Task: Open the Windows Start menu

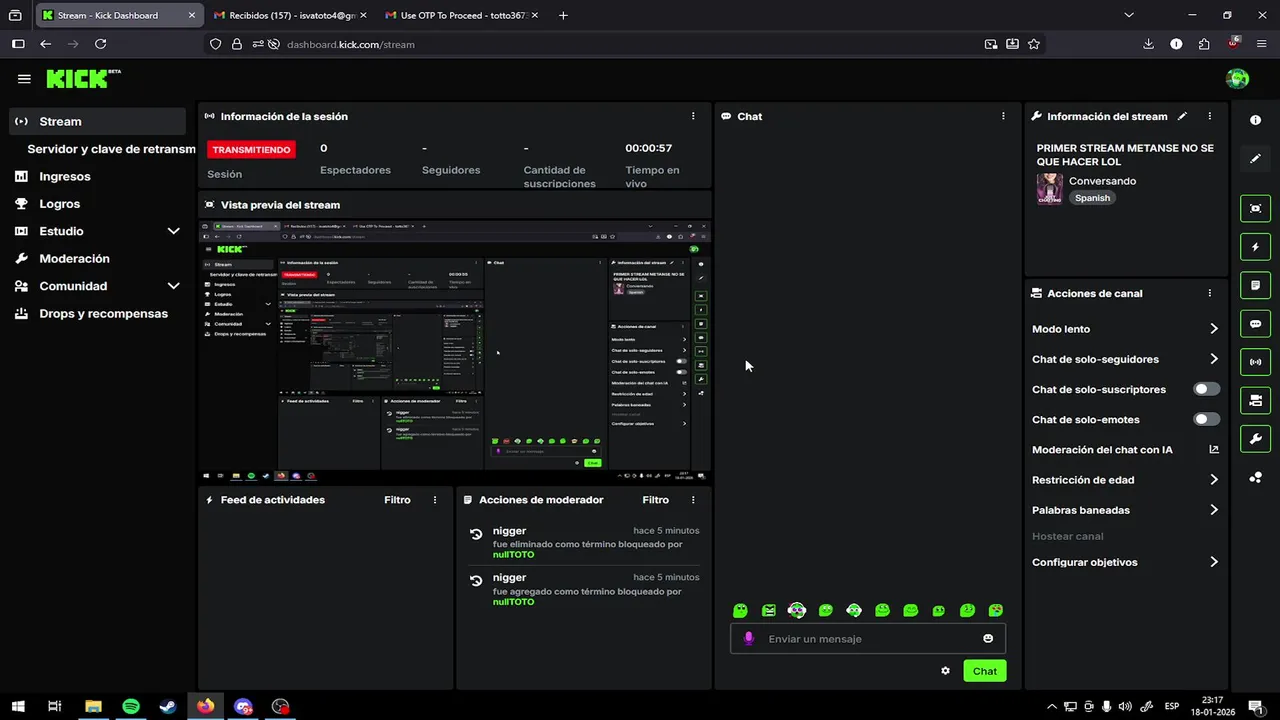Action: click(x=18, y=706)
